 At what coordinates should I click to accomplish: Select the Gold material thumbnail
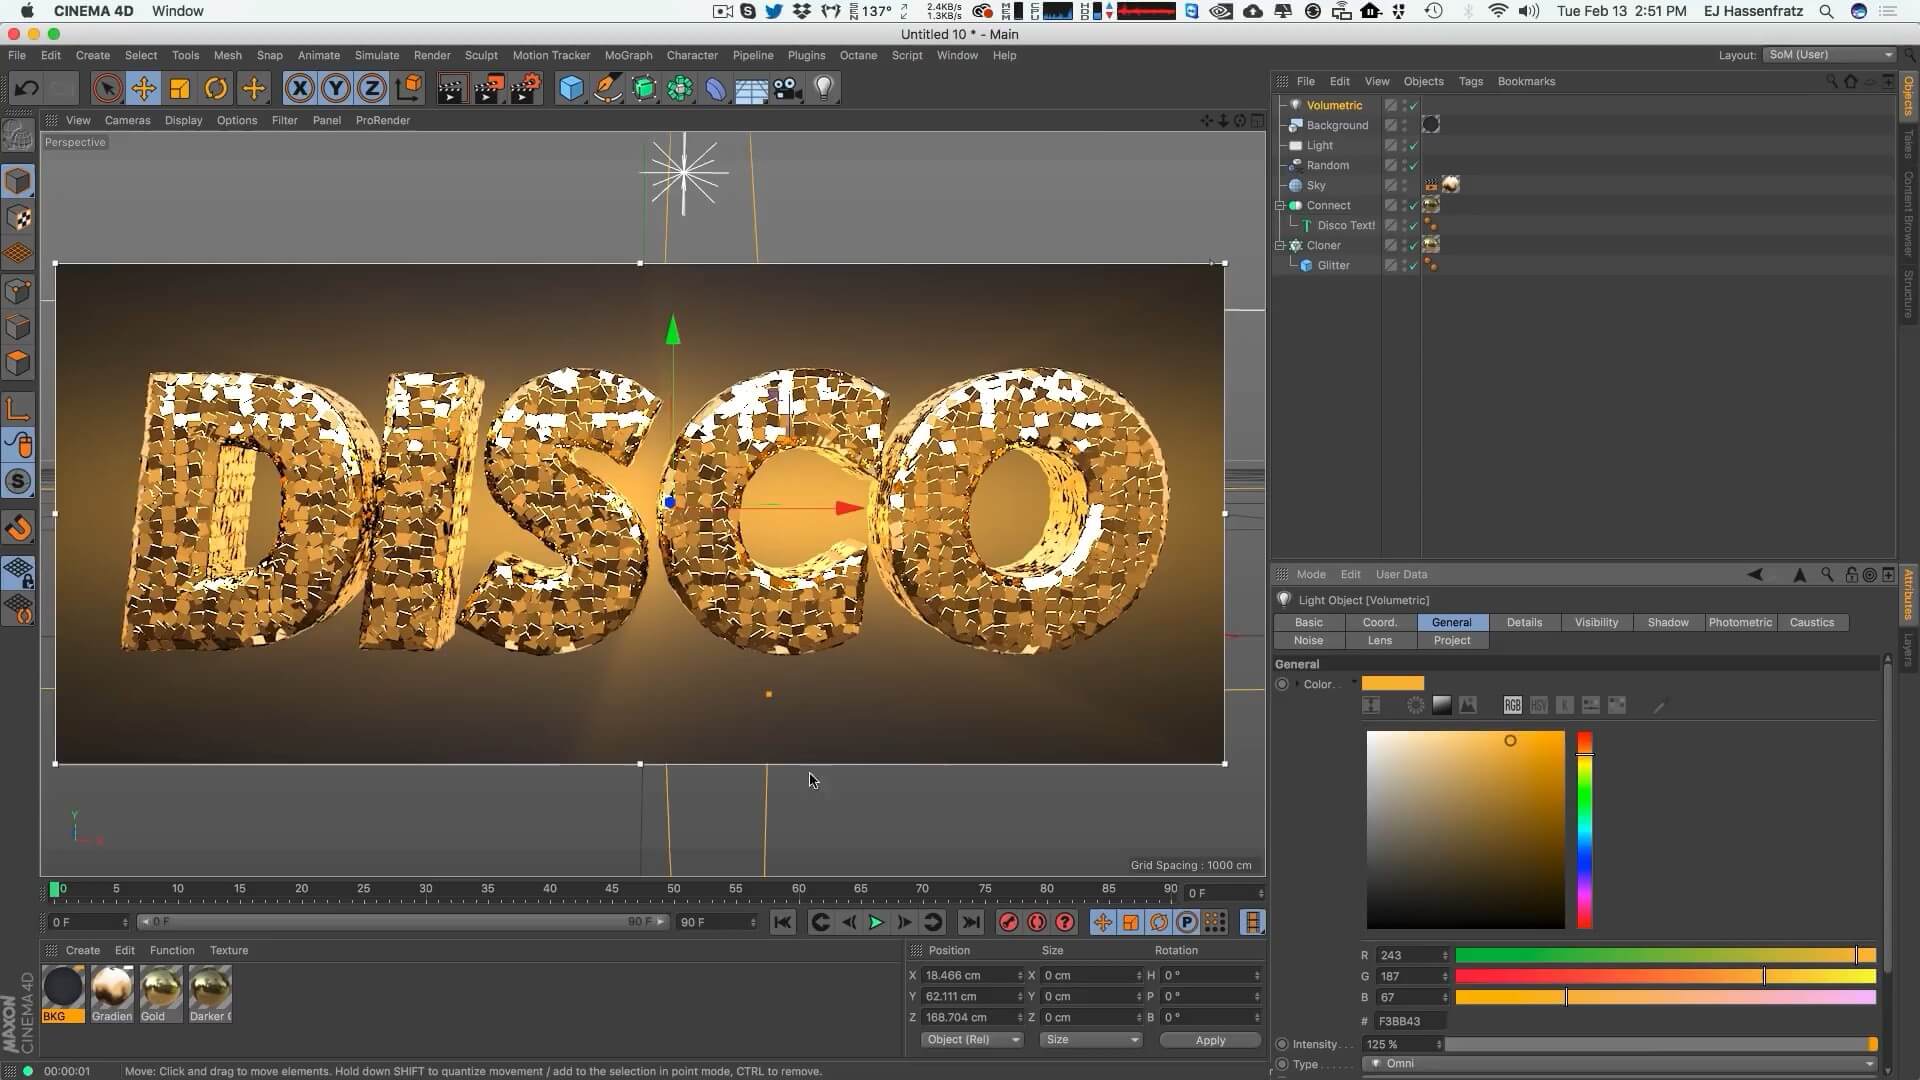[x=160, y=989]
